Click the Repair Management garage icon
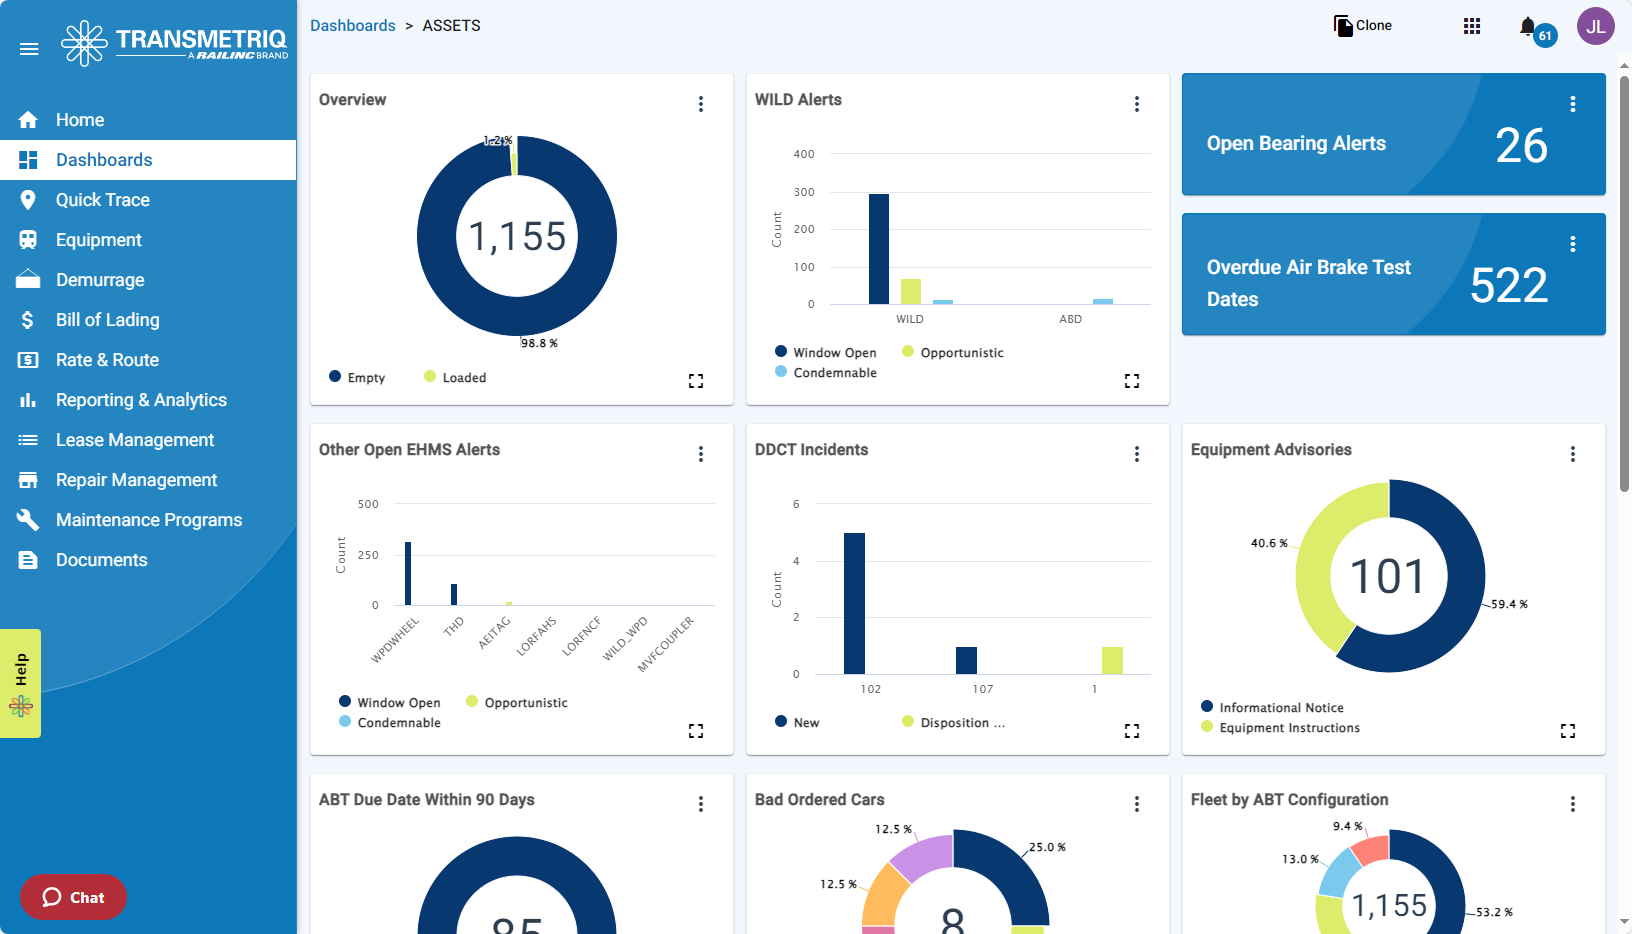Viewport: 1632px width, 934px height. pyautogui.click(x=28, y=480)
